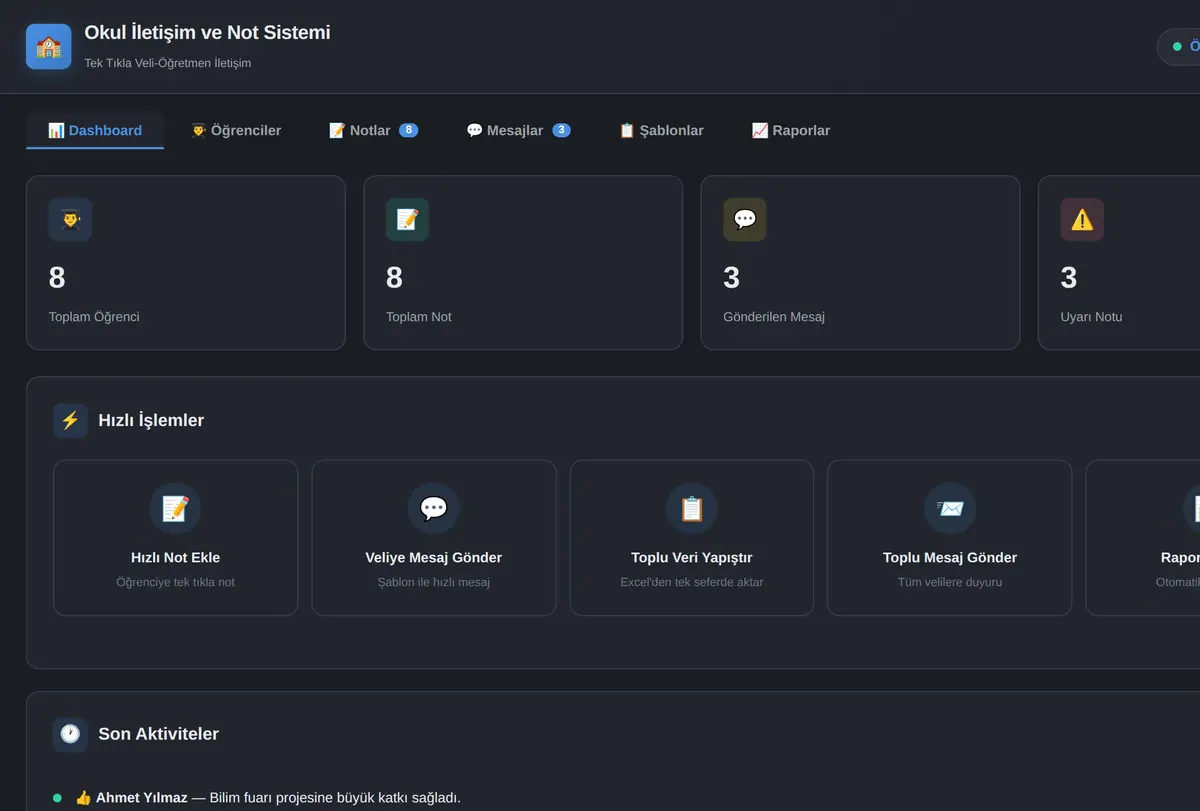Click the text Tüm velilere duyuru
The width and height of the screenshot is (1200, 811).
(x=950, y=582)
